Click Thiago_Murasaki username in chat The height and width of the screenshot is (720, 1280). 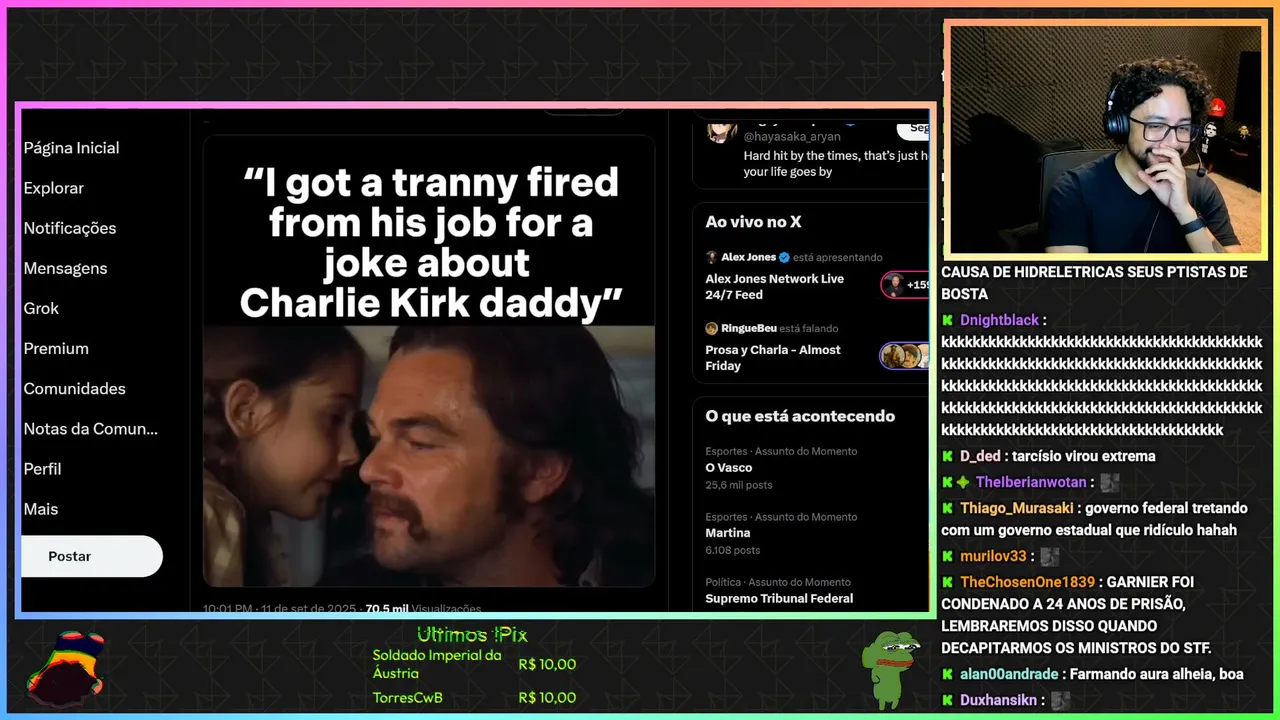tap(1017, 508)
